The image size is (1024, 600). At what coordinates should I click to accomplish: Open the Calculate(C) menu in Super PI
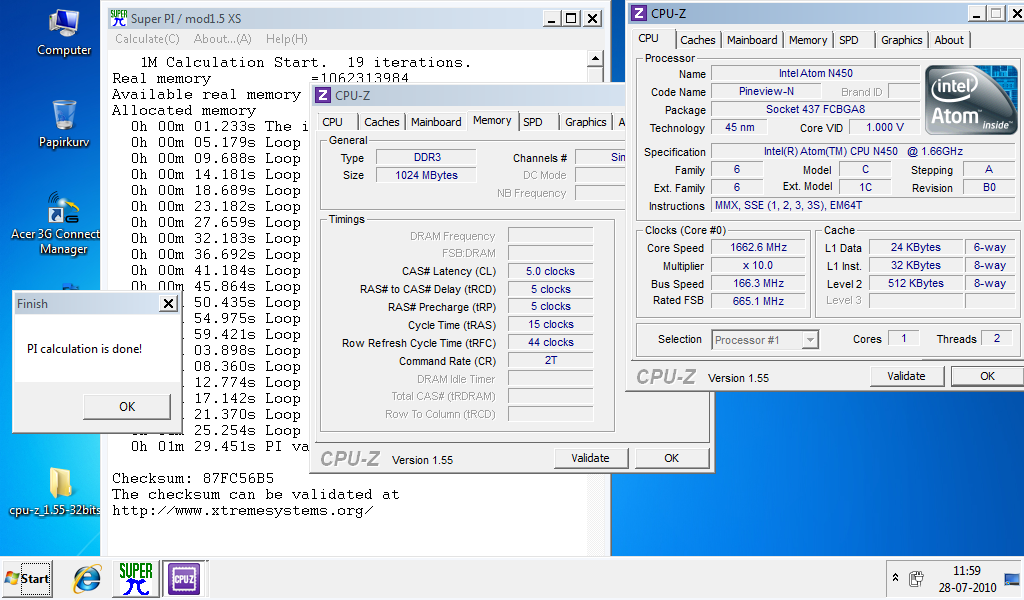(x=147, y=39)
